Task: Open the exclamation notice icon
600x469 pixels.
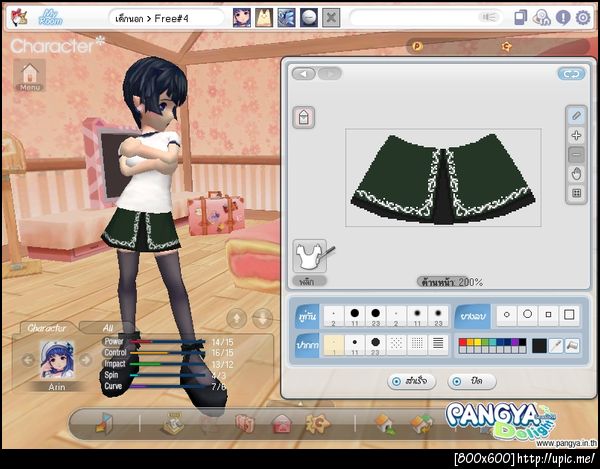Action: (563, 18)
